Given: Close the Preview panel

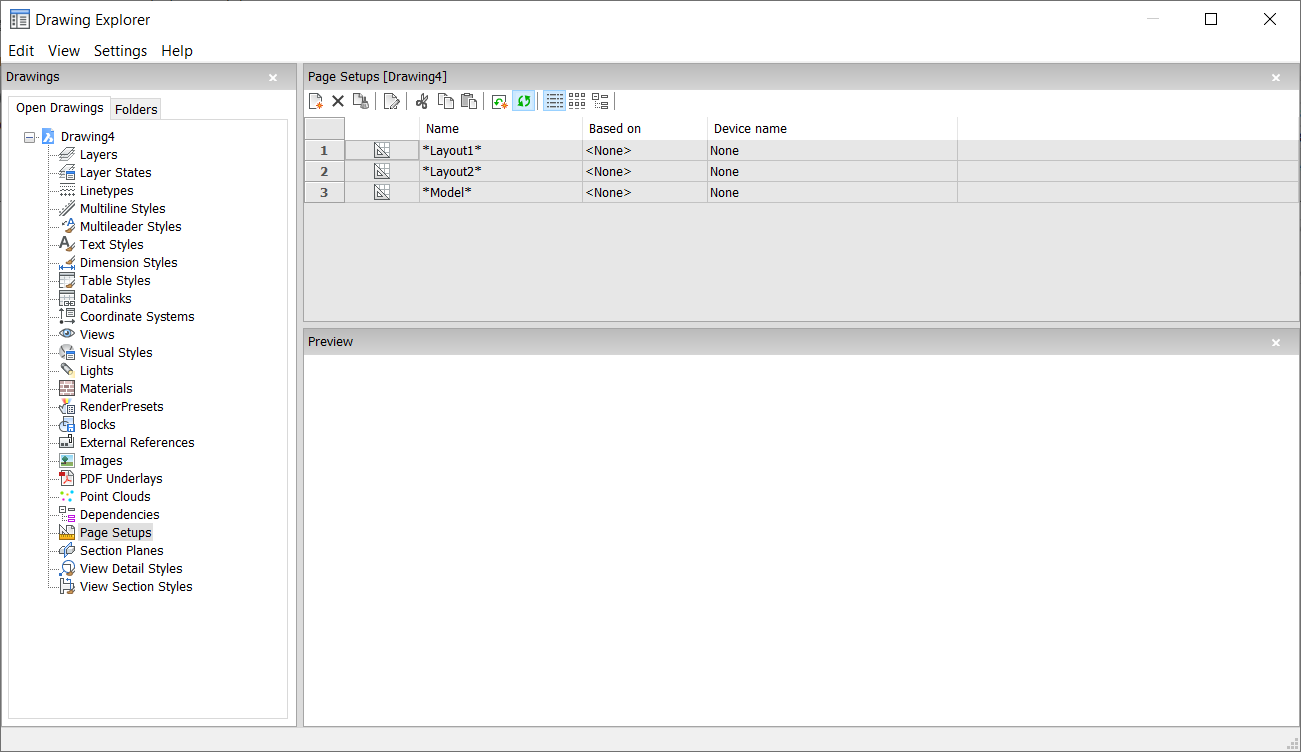Looking at the screenshot, I should (1275, 342).
